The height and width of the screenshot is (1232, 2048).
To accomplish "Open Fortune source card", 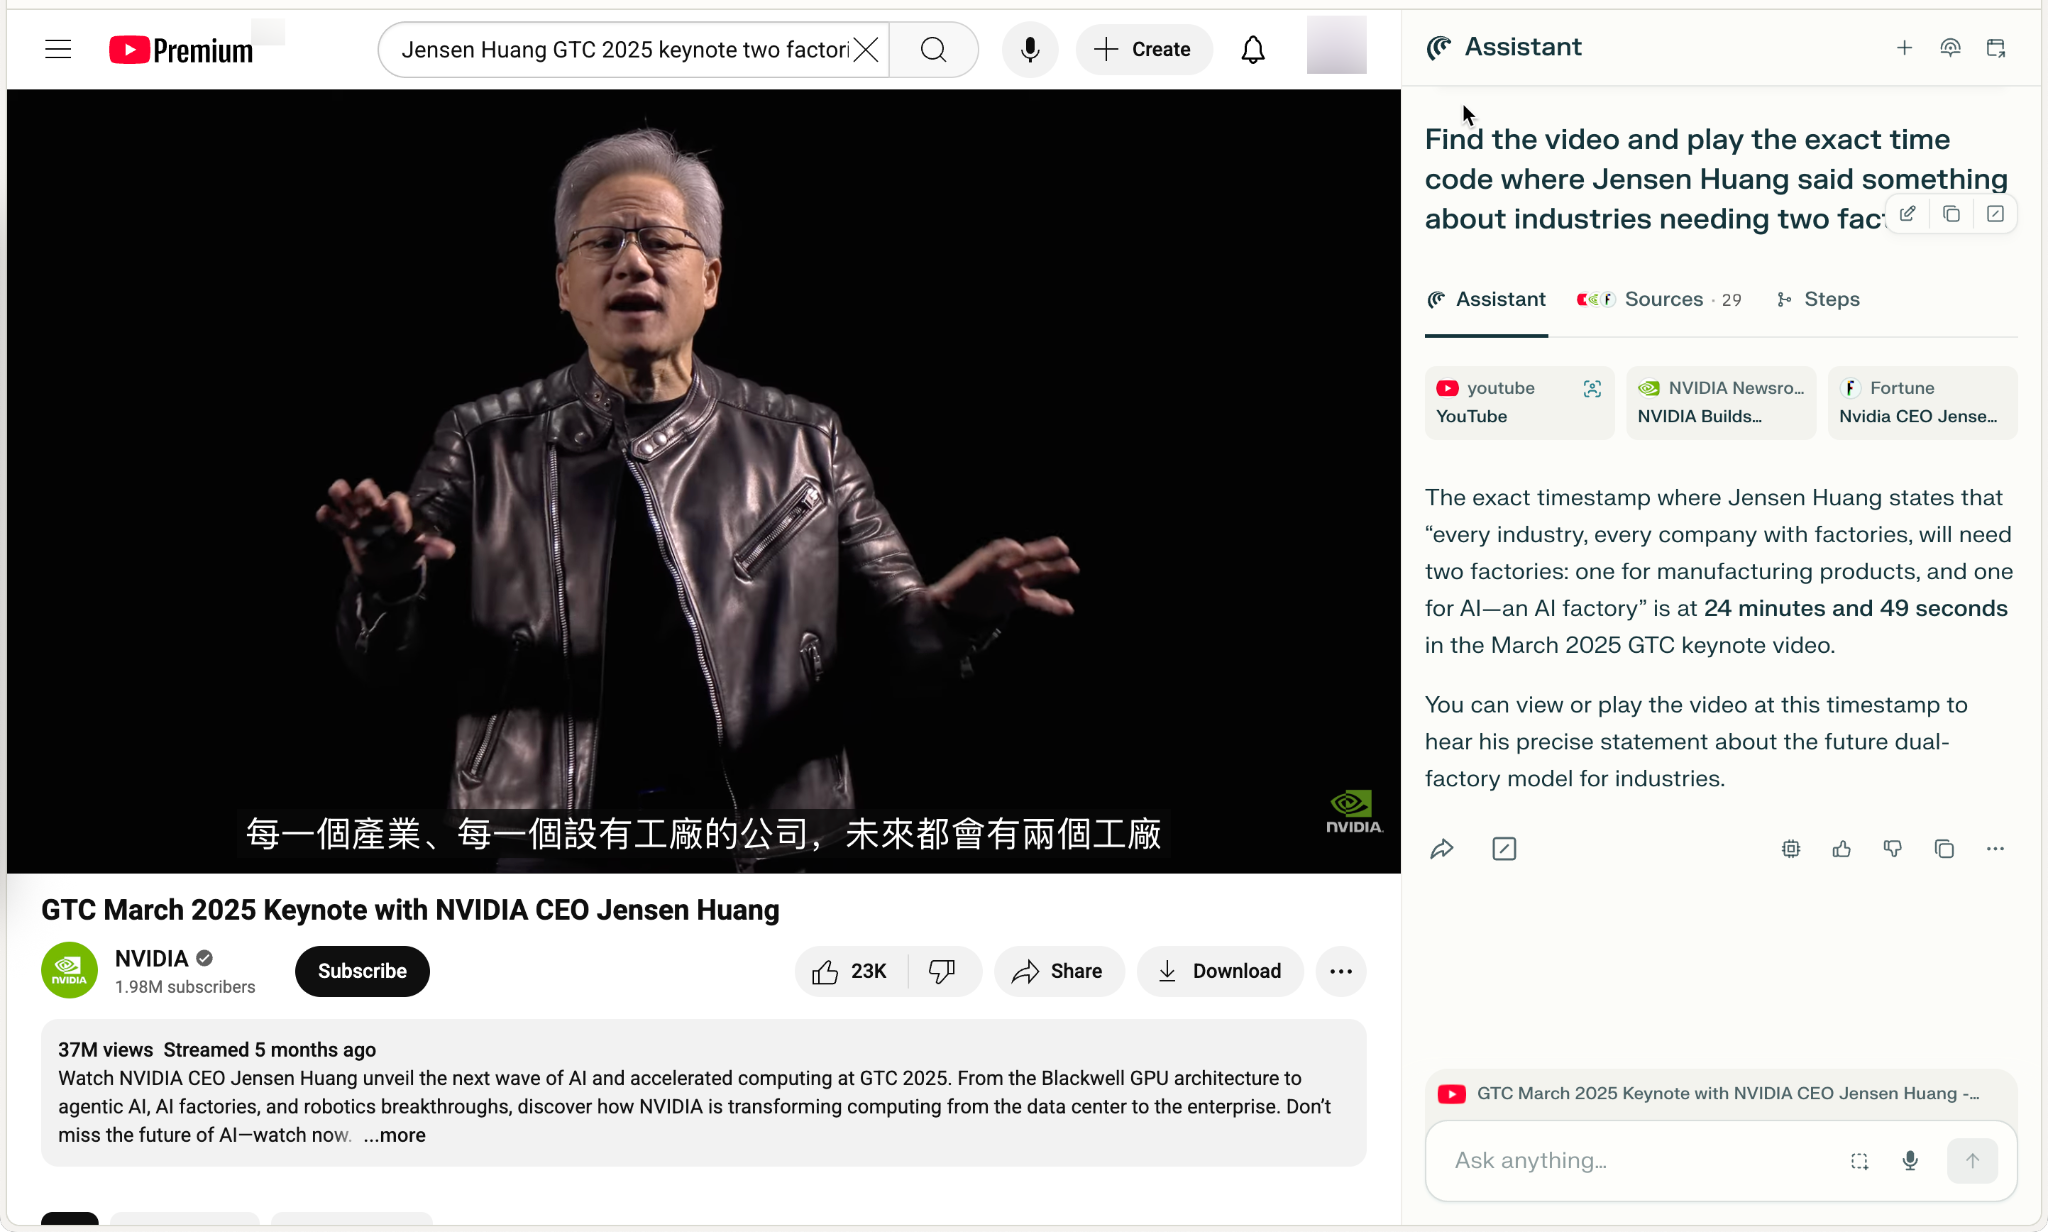I will point(1922,402).
